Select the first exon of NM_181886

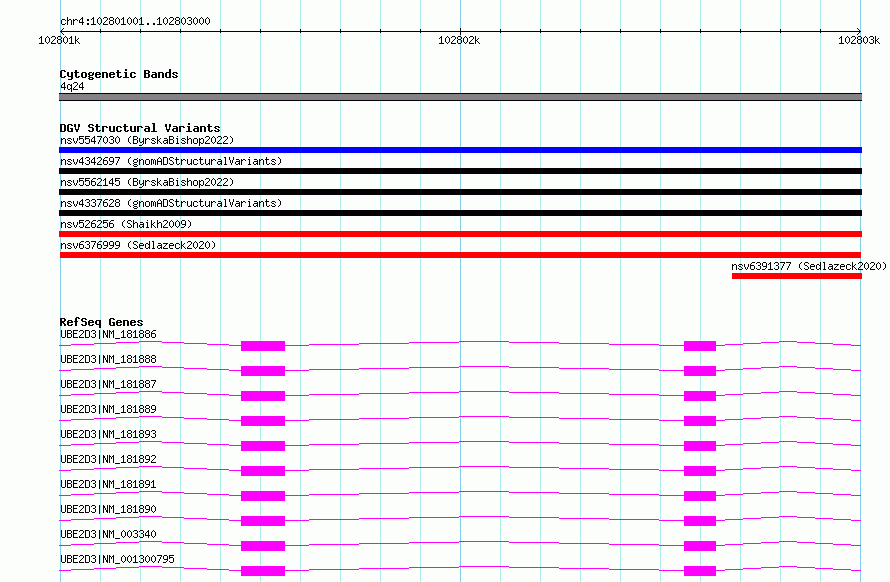point(263,346)
